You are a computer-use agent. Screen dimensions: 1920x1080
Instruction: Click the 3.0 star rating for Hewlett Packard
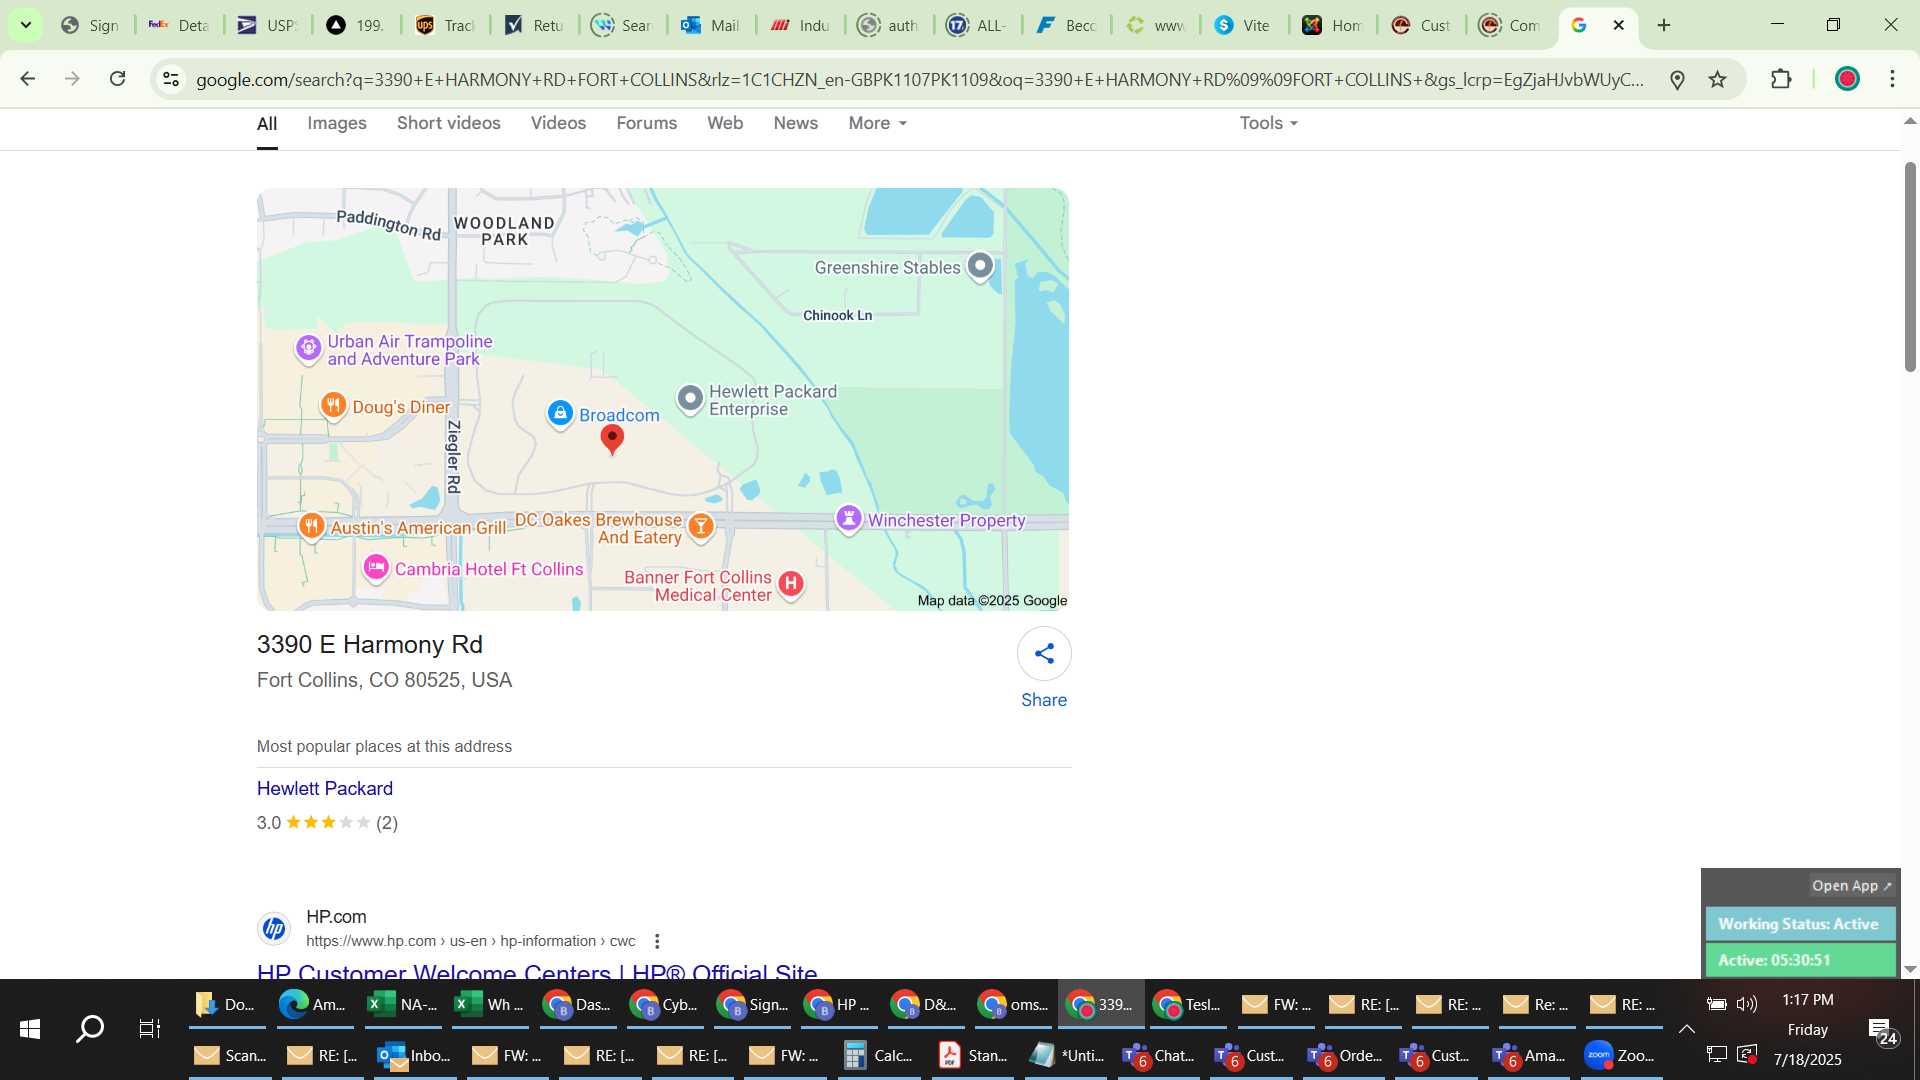327,823
